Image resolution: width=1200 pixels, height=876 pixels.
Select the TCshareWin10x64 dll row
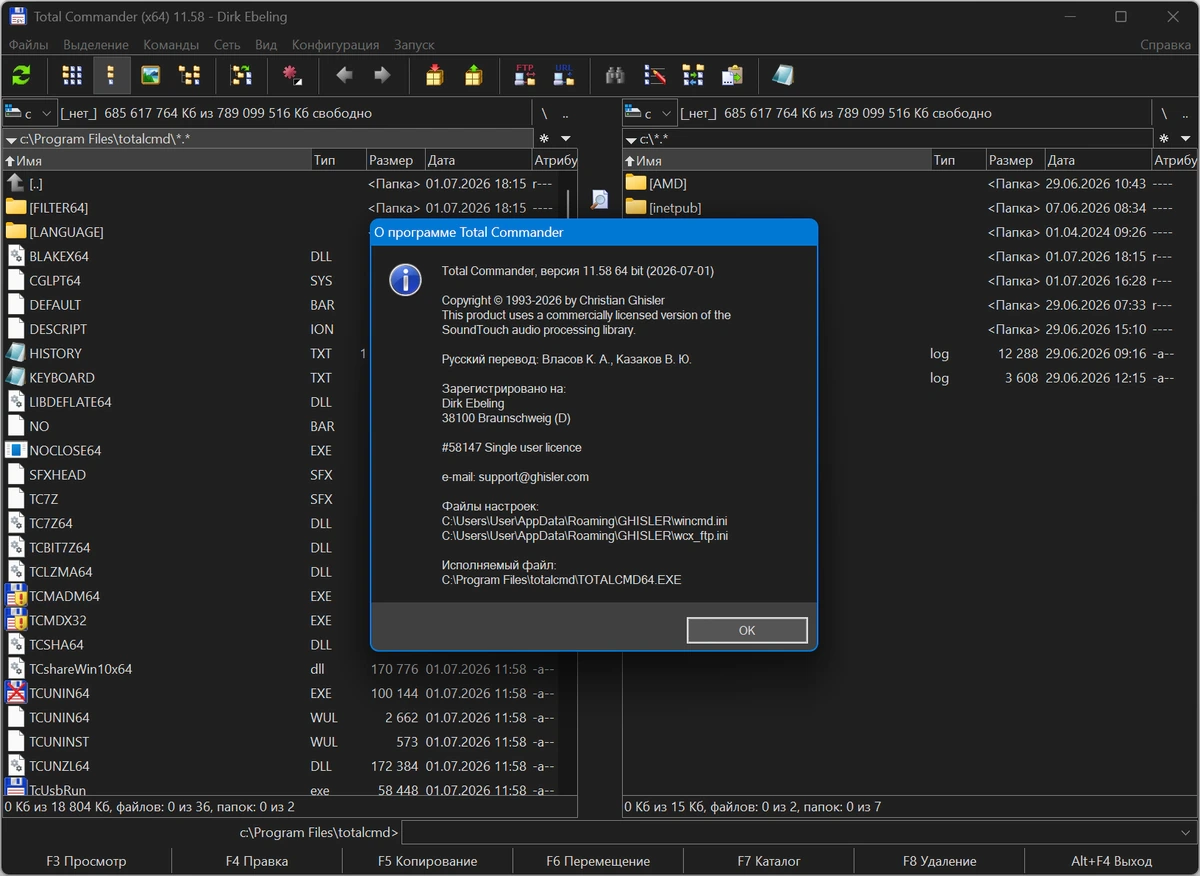click(278, 669)
